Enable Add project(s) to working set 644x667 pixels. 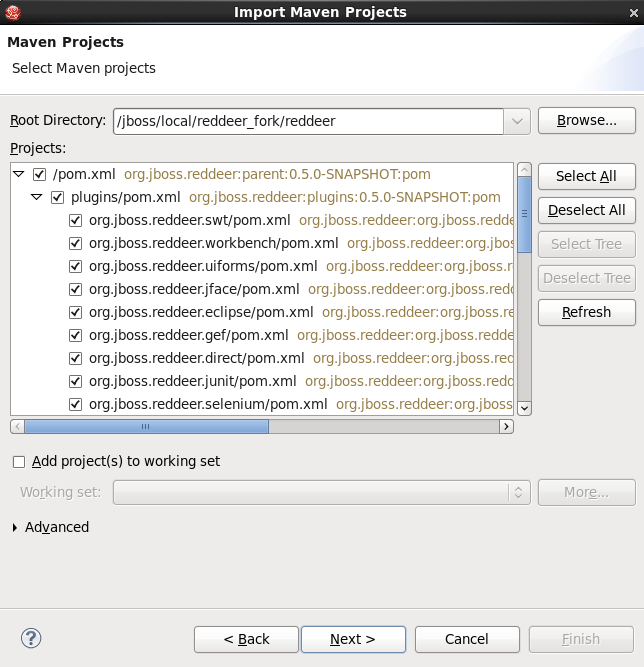click(x=19, y=462)
